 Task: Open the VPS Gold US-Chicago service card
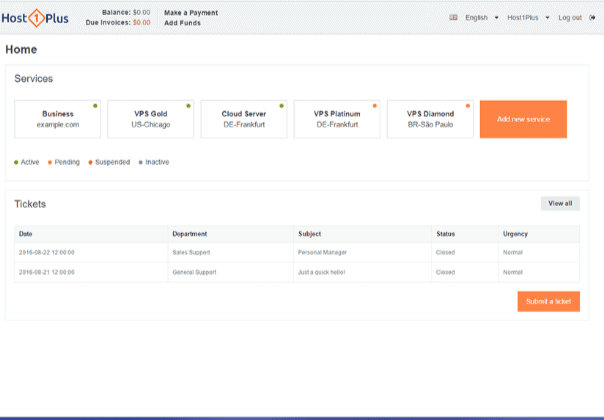151,119
